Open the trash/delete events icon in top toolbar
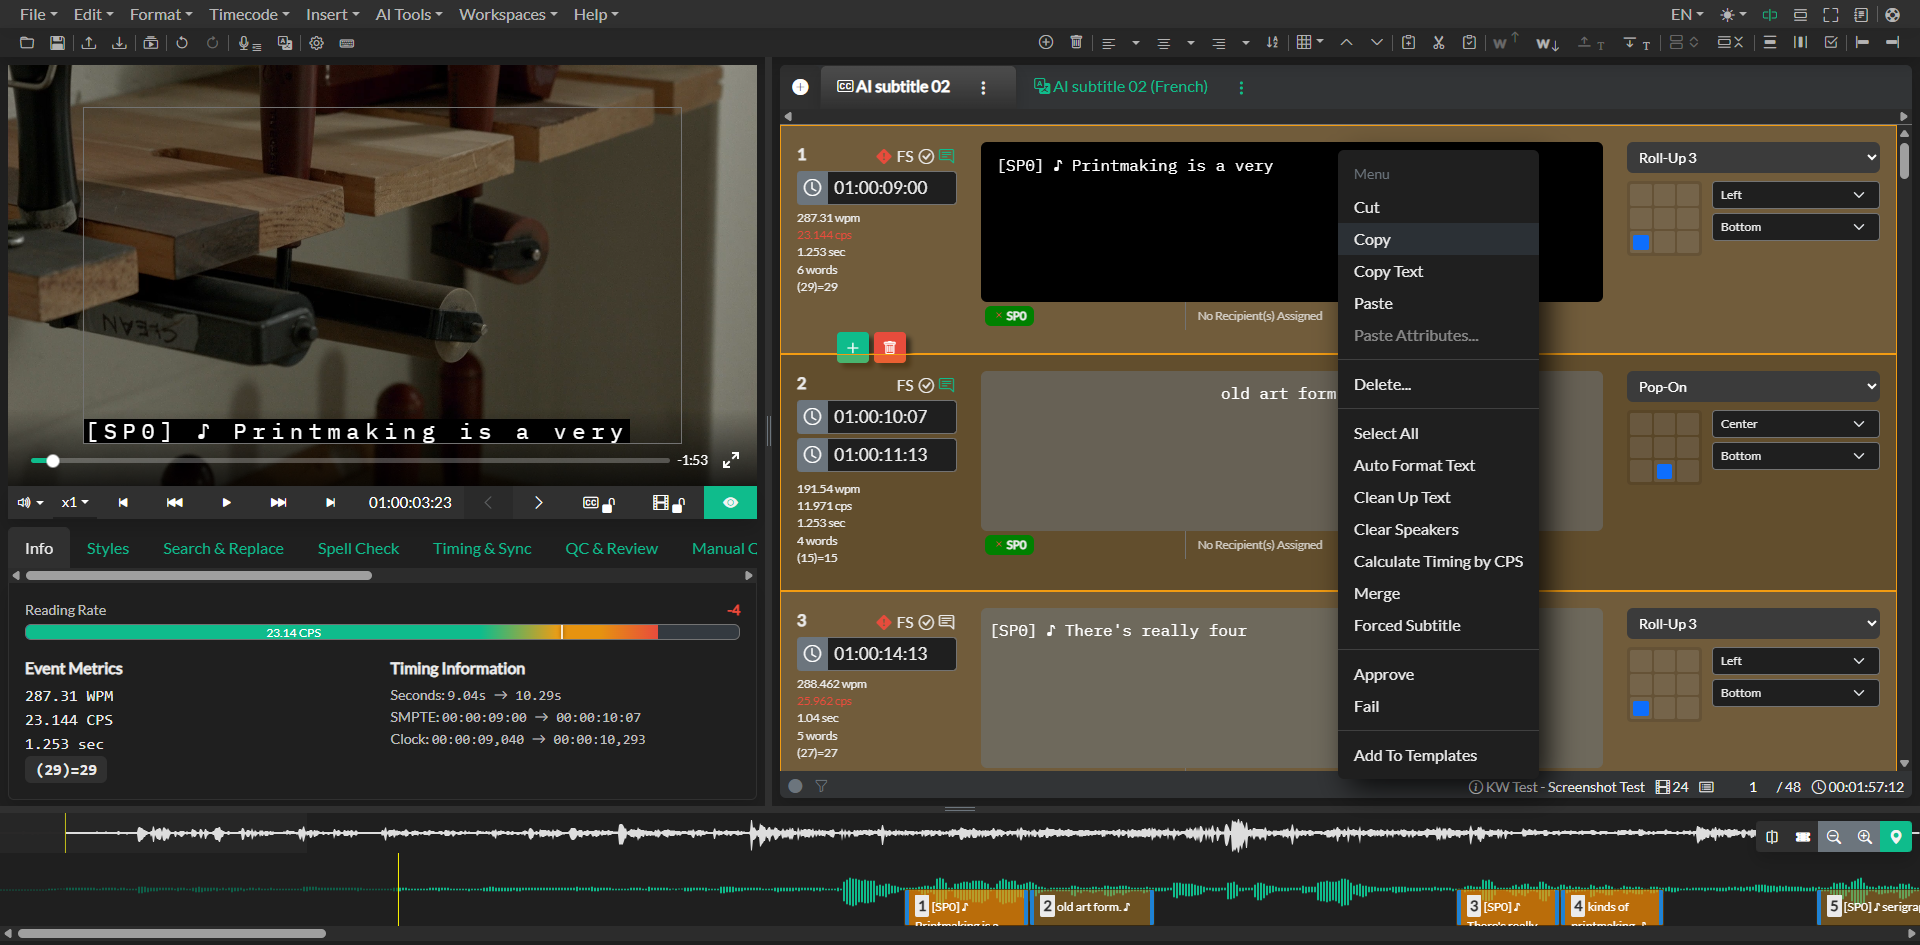1920x945 pixels. 1076,43
